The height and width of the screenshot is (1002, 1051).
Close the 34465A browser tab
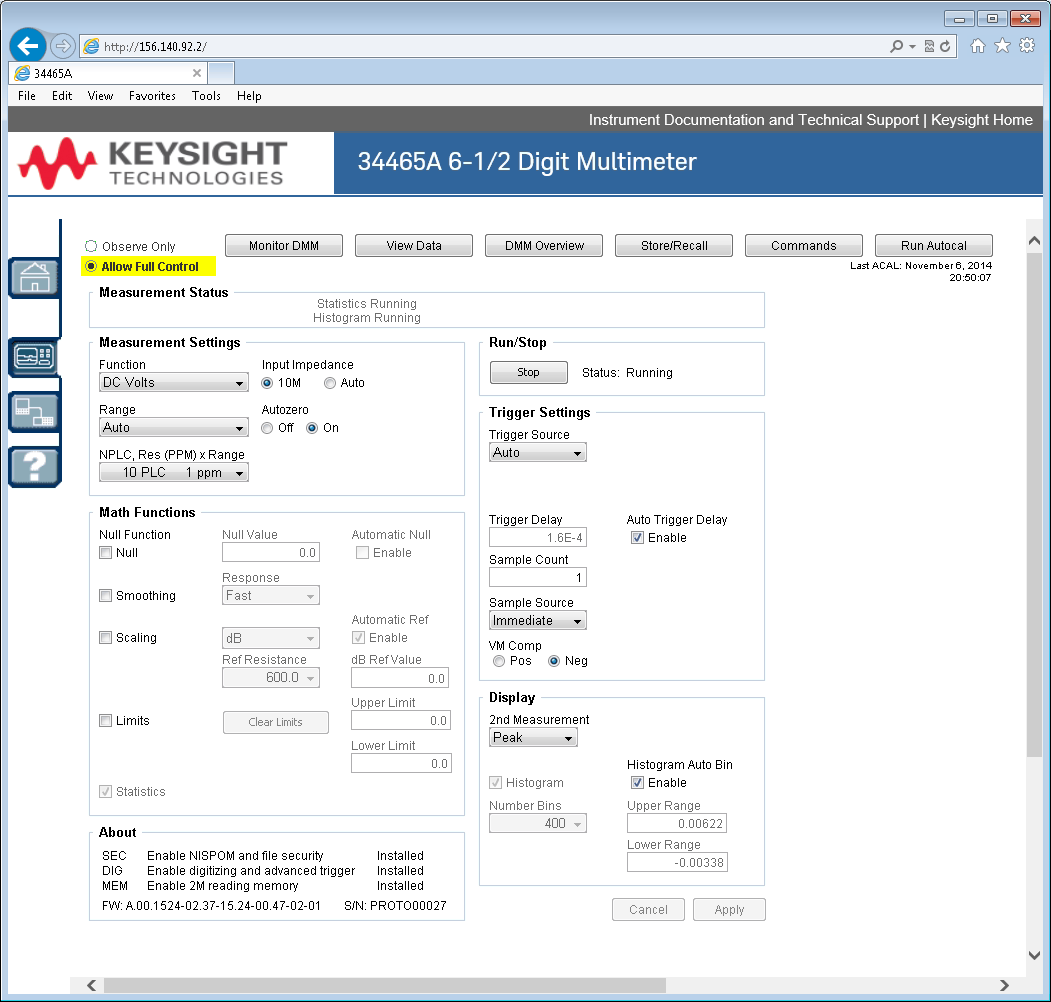click(x=196, y=73)
